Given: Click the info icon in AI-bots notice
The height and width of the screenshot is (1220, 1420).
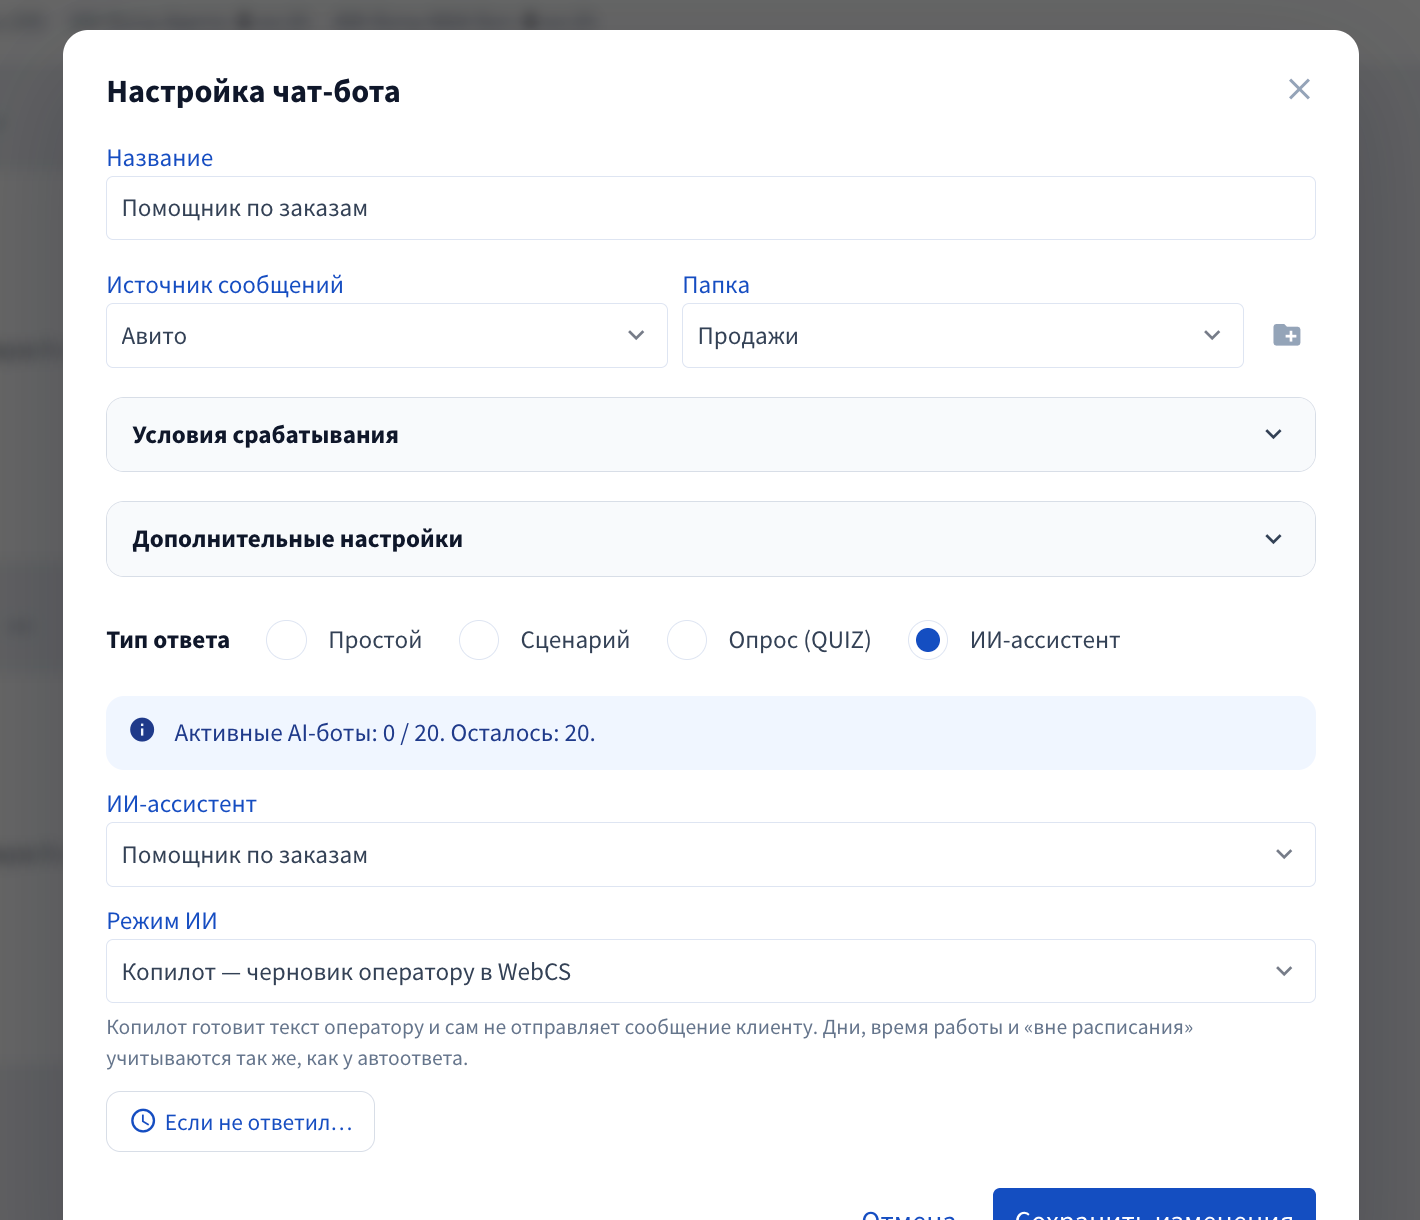Looking at the screenshot, I should 143,730.
